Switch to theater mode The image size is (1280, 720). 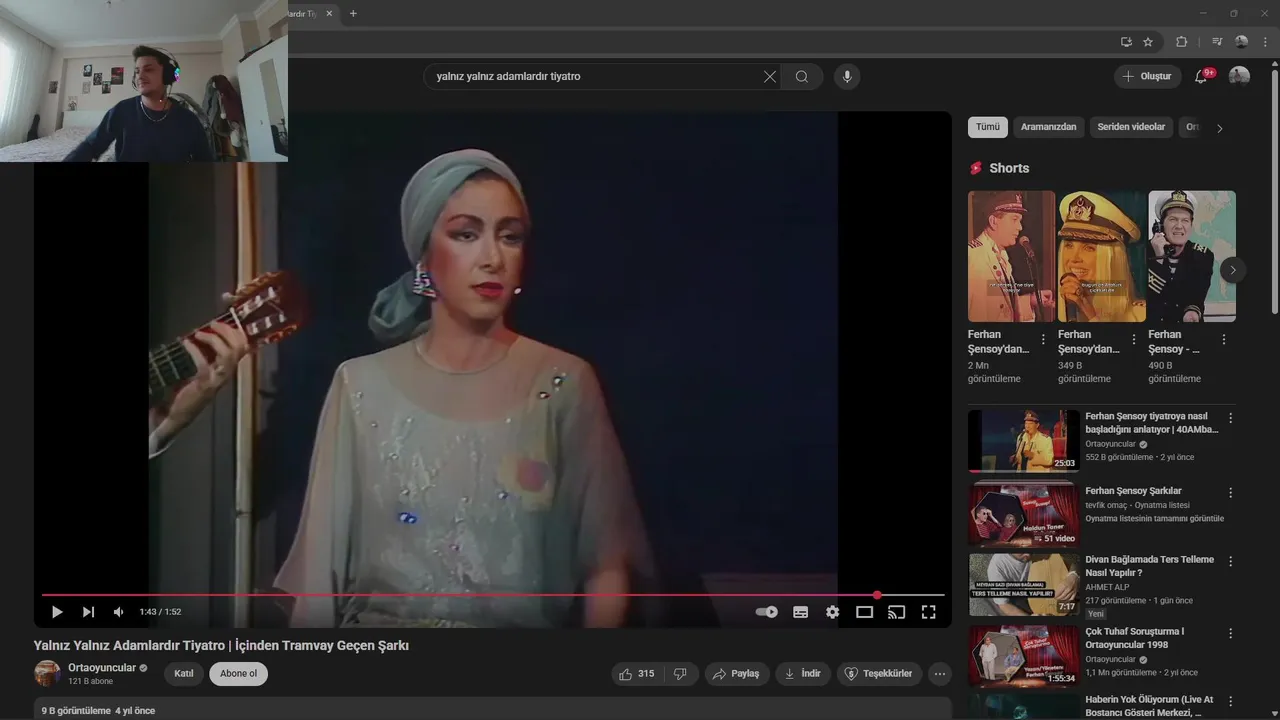[864, 612]
